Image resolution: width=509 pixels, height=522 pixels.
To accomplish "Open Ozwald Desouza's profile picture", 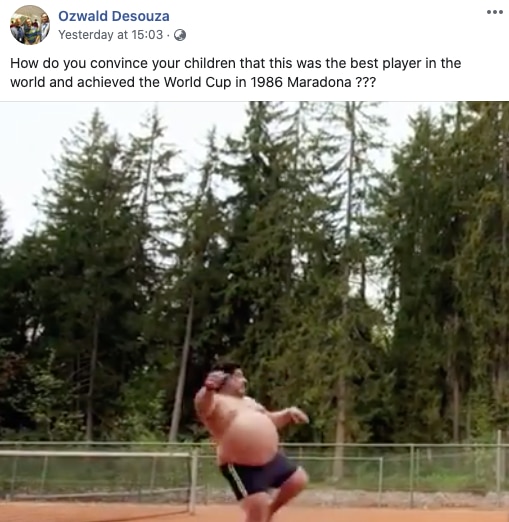I will coord(30,25).
